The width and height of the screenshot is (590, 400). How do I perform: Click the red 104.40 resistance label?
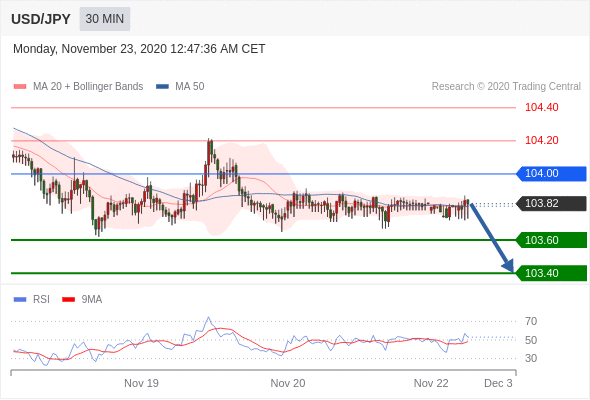pos(542,107)
